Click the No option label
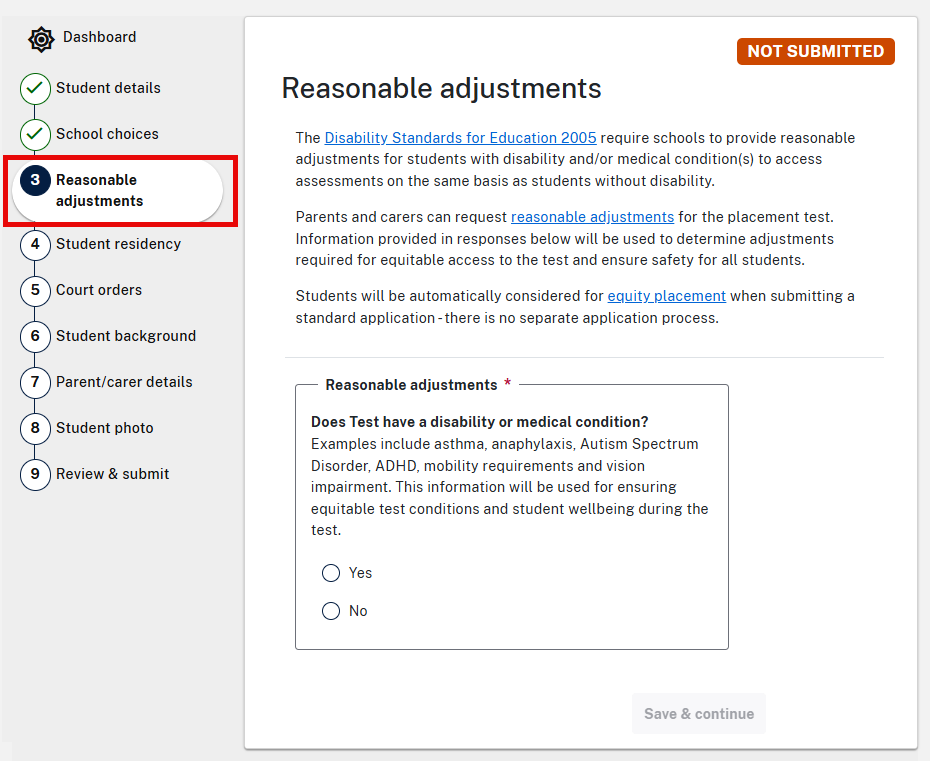 tap(358, 611)
